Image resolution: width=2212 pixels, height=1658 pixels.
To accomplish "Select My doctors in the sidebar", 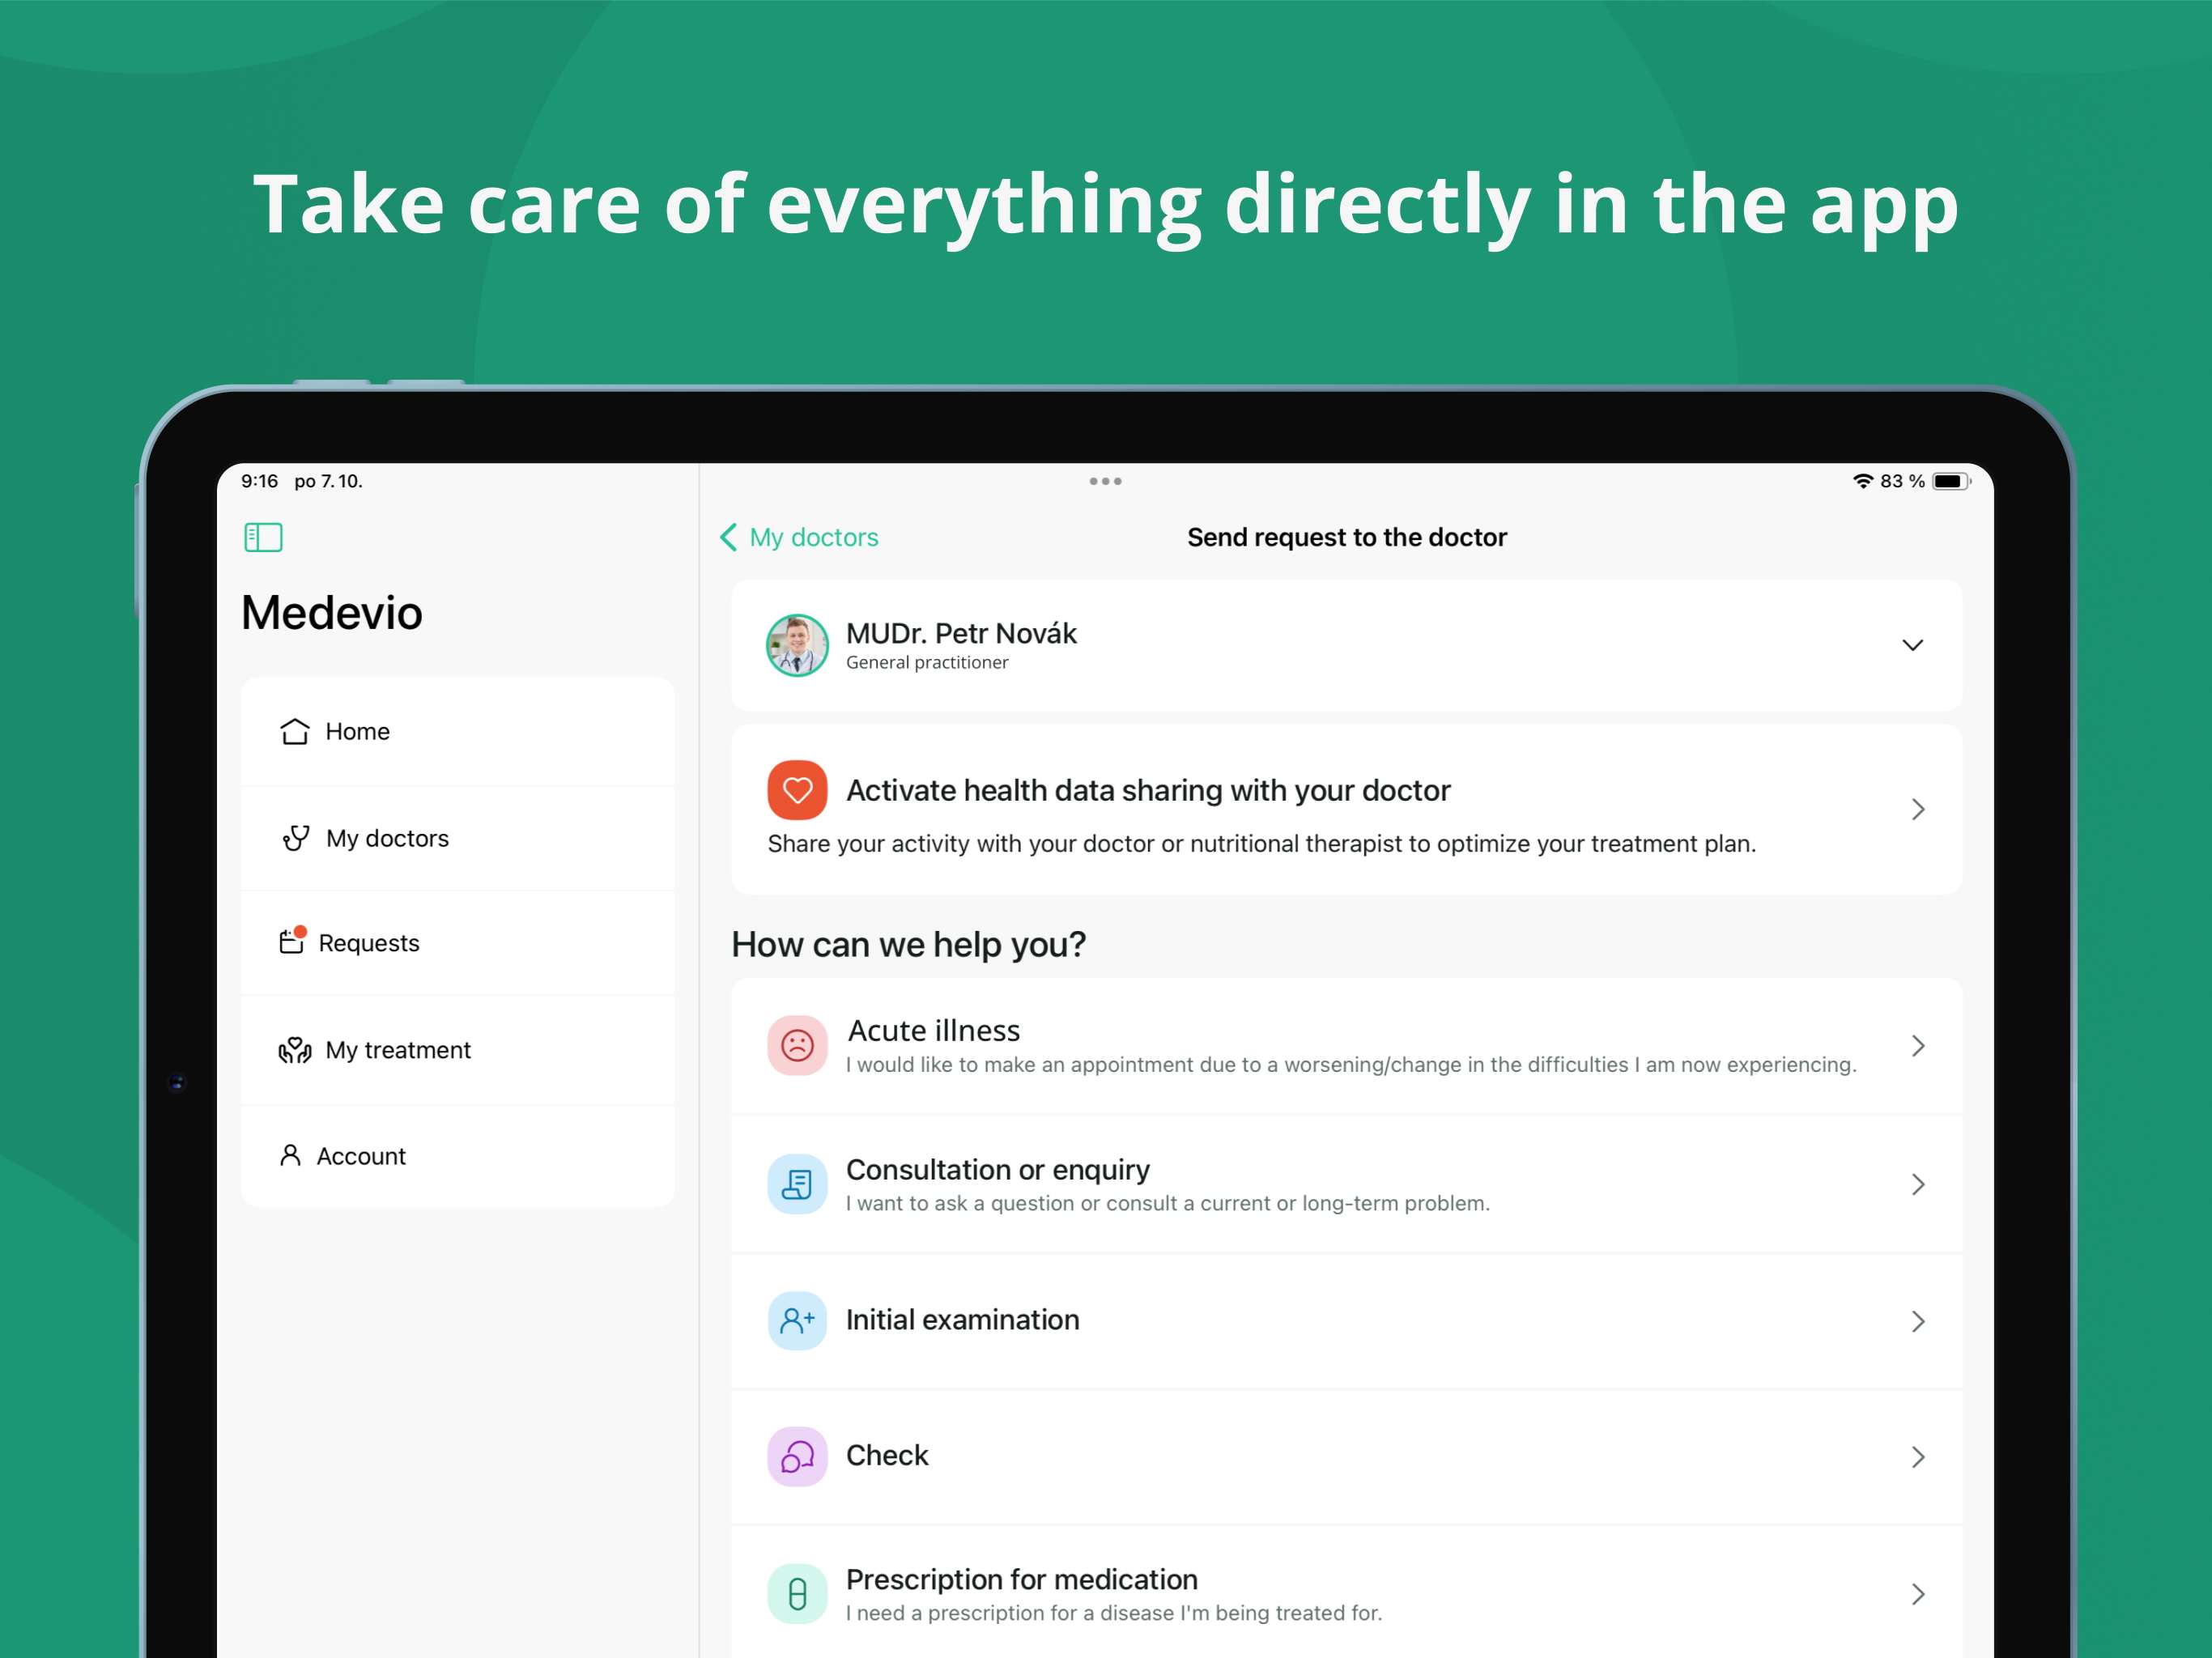I will coord(458,838).
